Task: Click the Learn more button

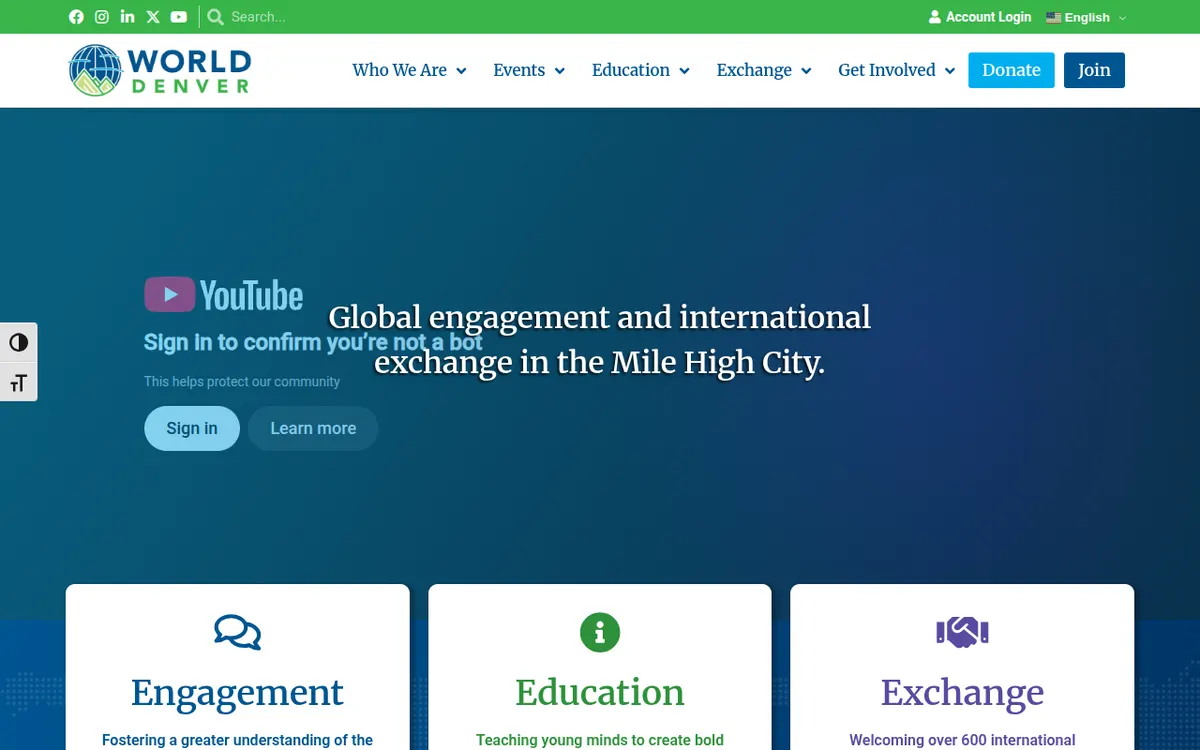Action: point(313,428)
